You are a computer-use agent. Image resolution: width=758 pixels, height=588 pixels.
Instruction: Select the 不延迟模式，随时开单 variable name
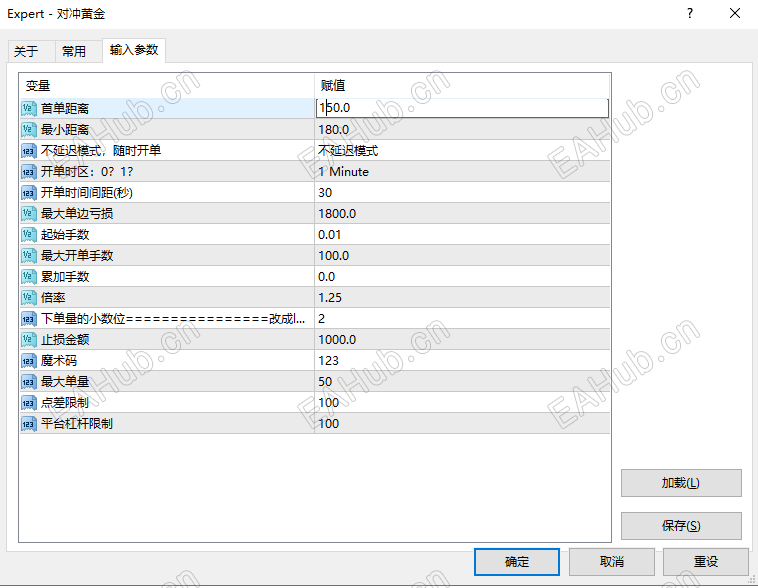coord(101,150)
